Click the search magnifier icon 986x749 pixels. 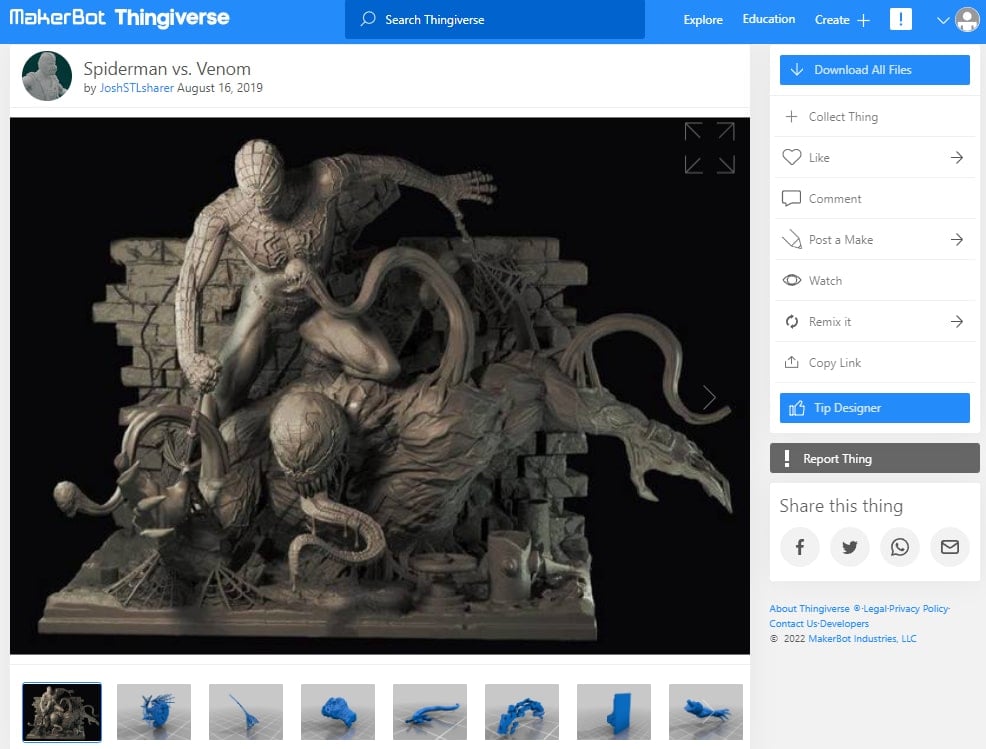(x=368, y=19)
